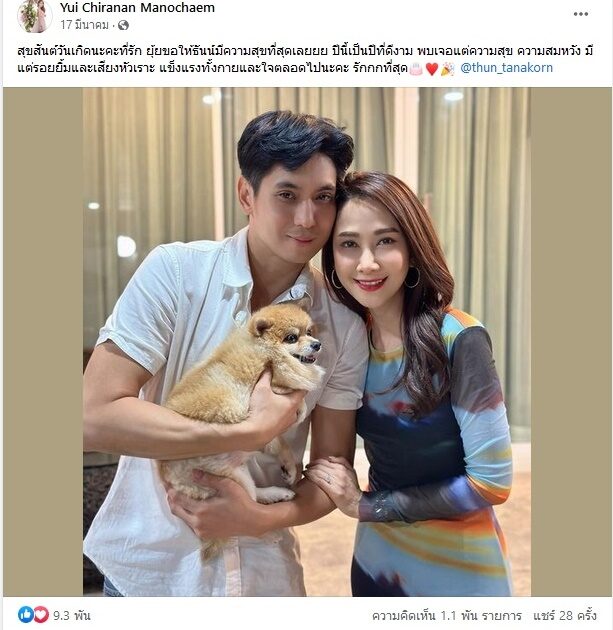Screen dimensions: 613x630
Task: Click the blue like reaction icon
Action: coord(25,615)
